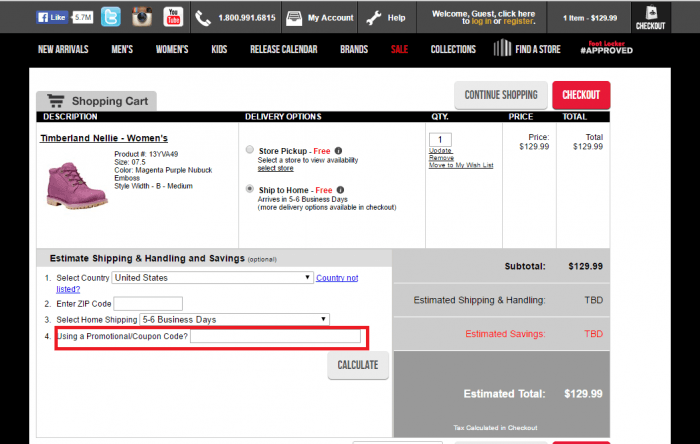Open the Sale menu item
700x444 pixels.
[399, 49]
